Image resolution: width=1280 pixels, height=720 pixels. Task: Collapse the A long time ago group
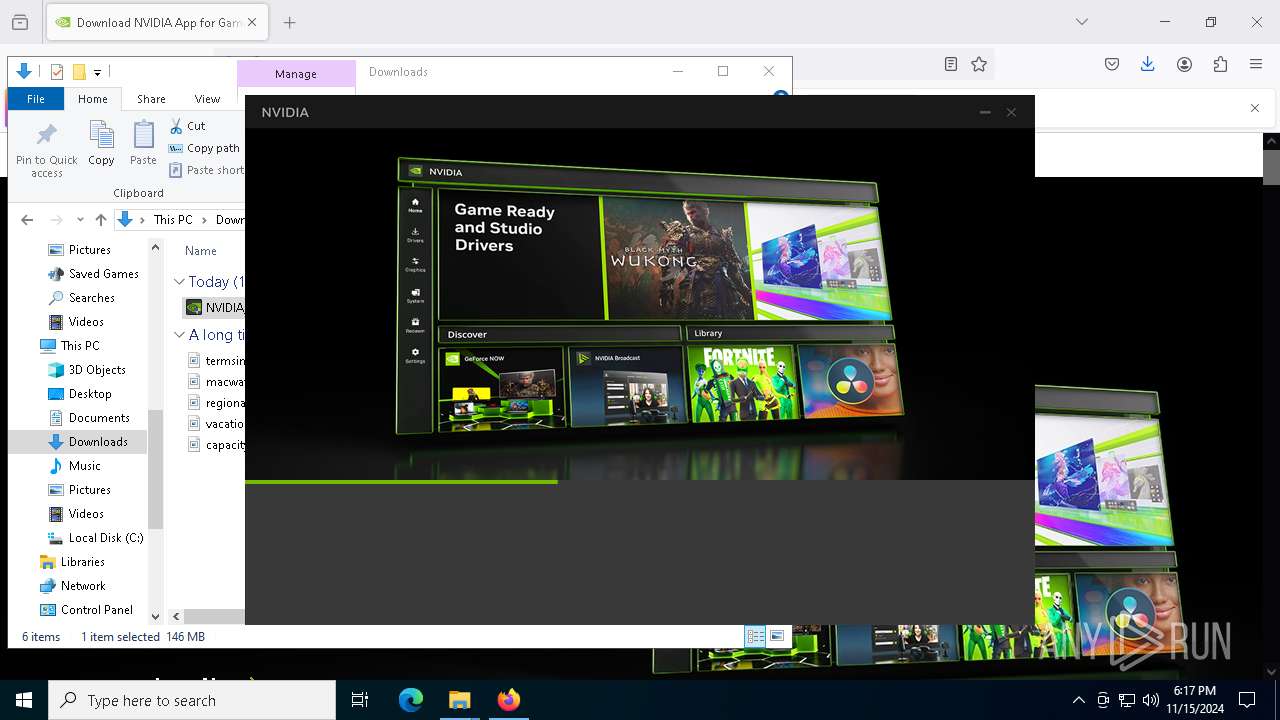(179, 335)
